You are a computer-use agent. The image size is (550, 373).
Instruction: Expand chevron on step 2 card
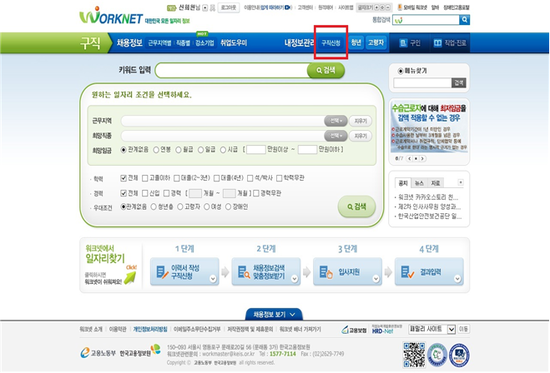coord(294,279)
